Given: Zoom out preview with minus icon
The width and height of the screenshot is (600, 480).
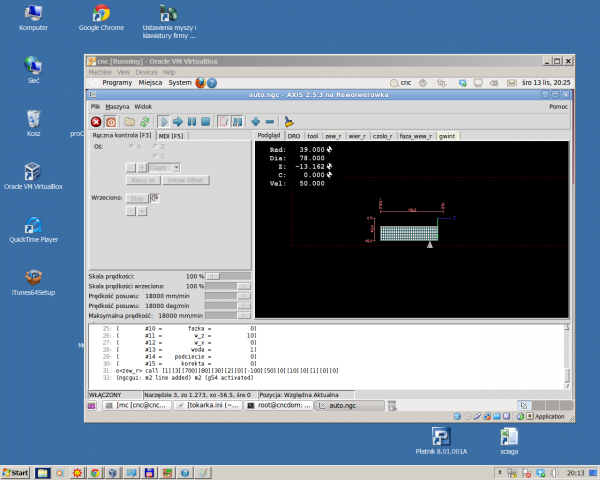Looking at the screenshot, I should pyautogui.click(x=270, y=122).
